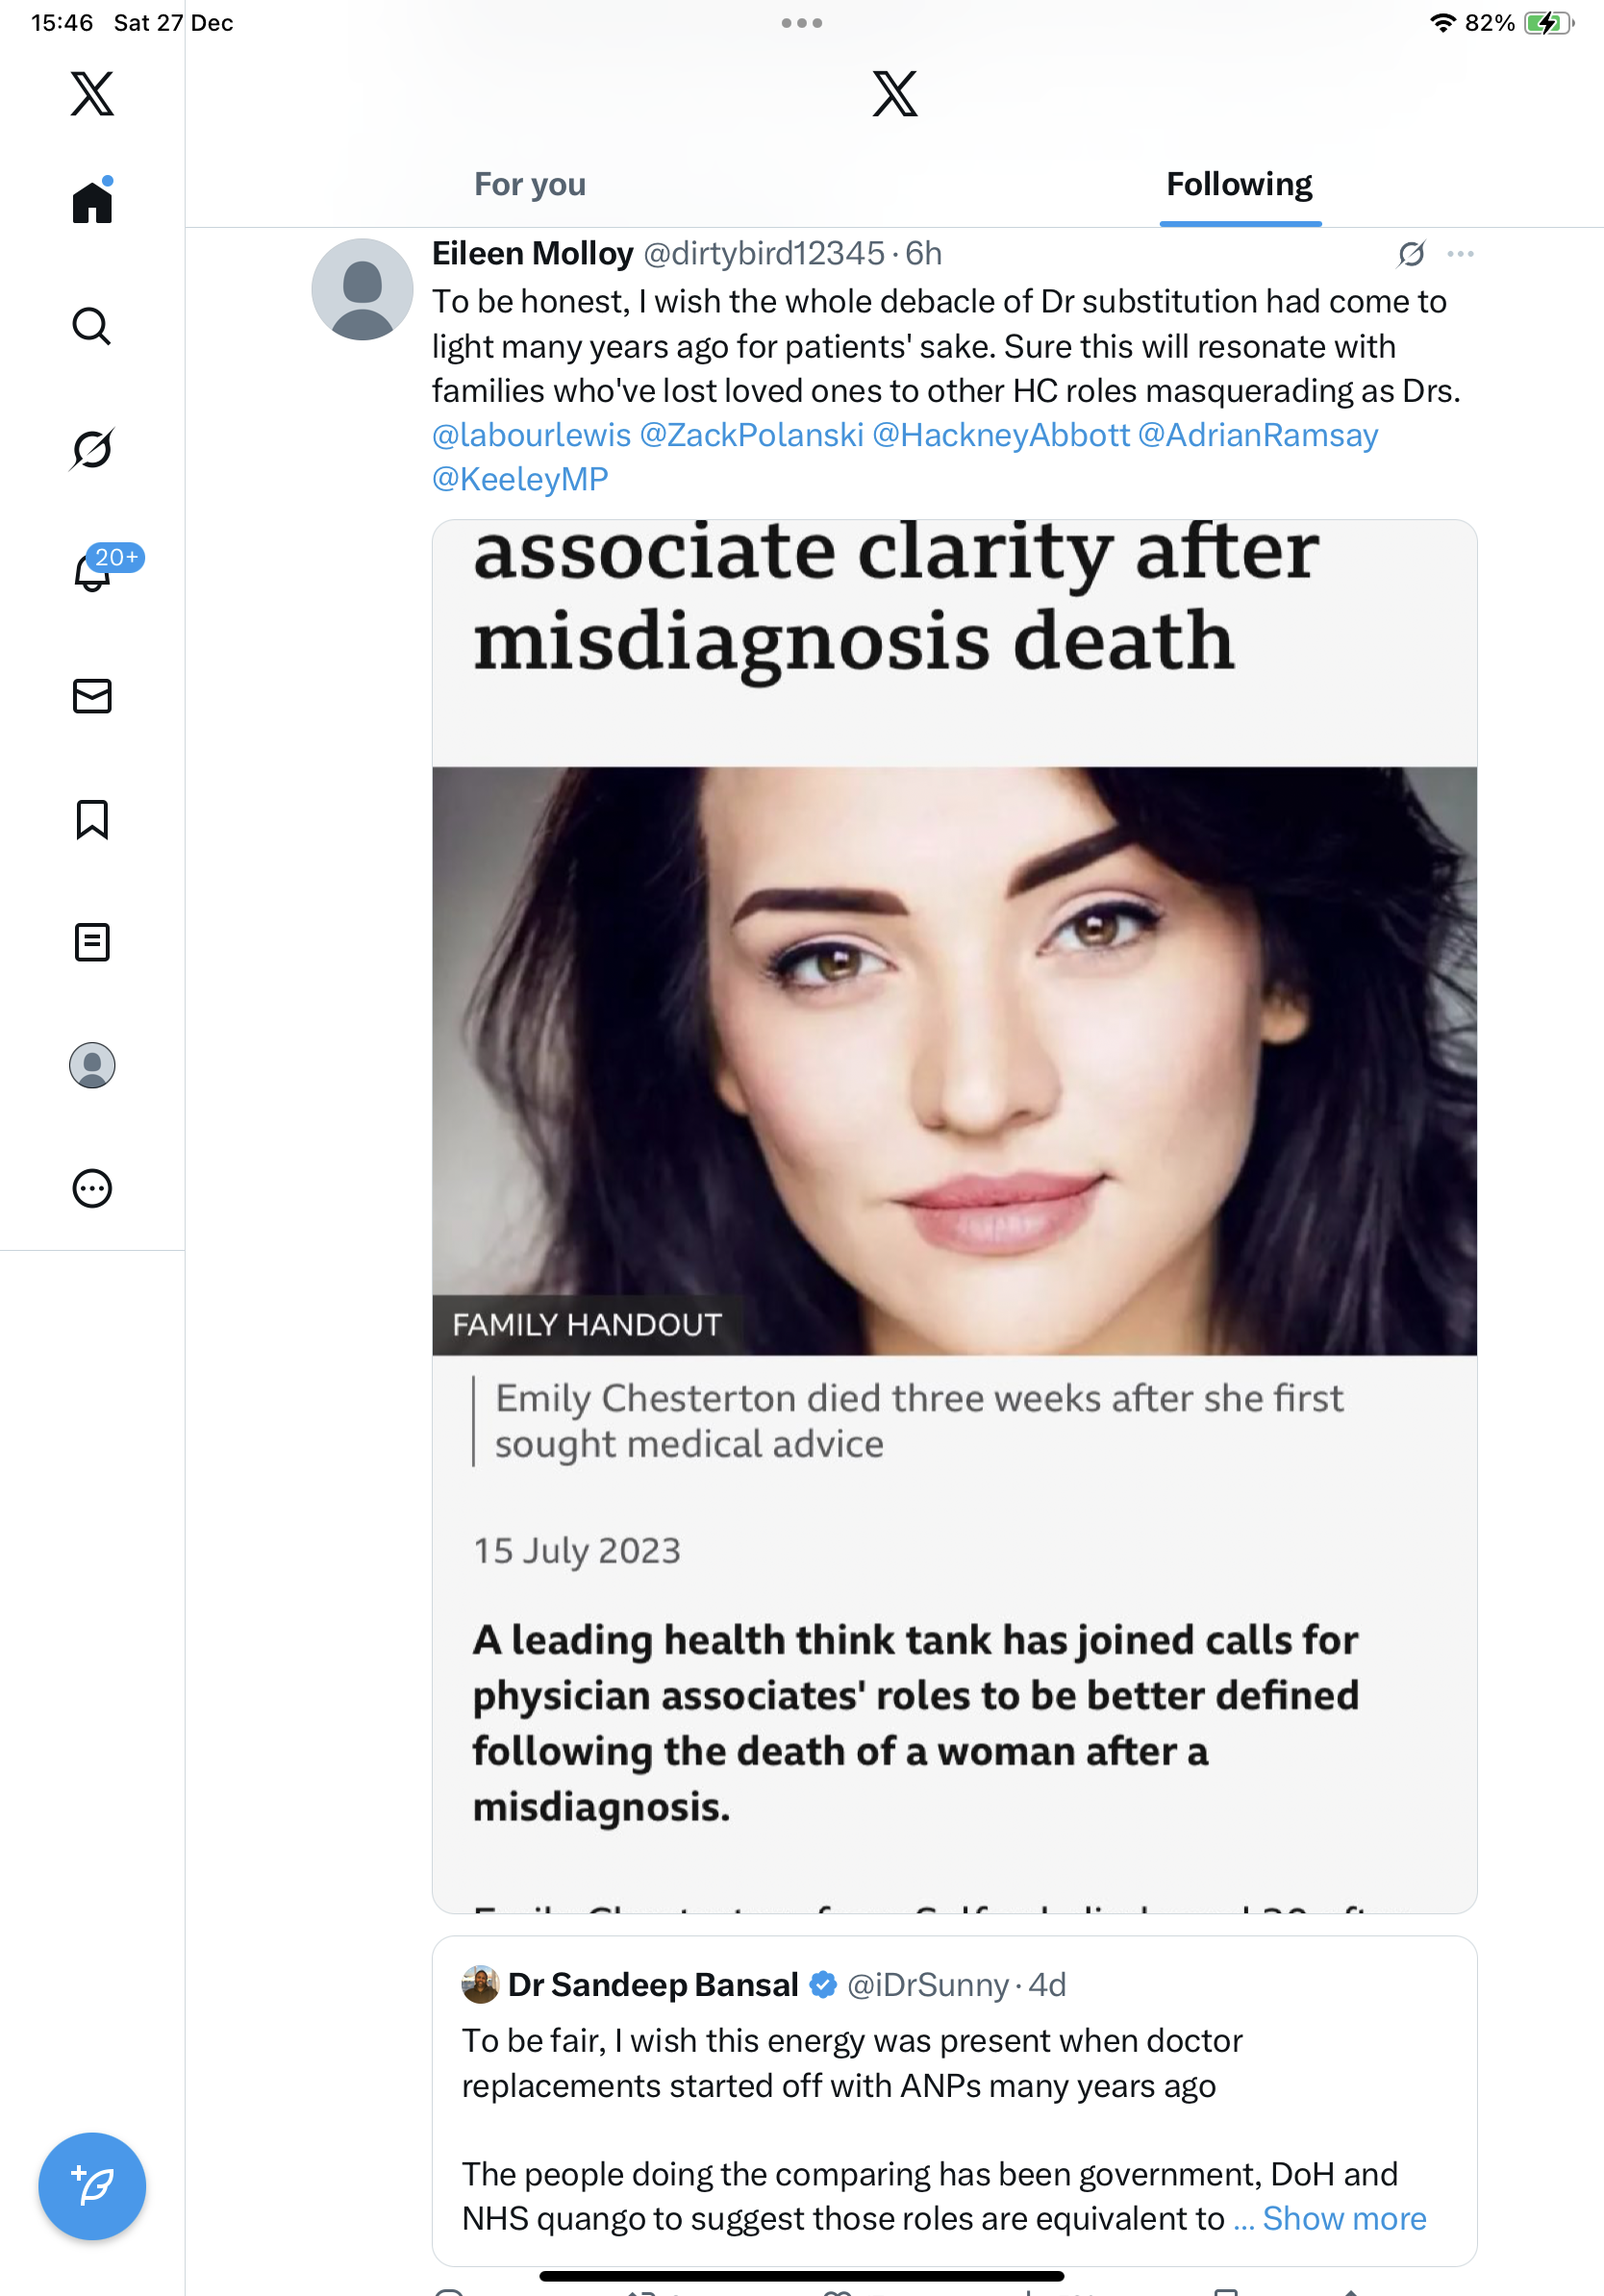Compose a new post
This screenshot has height=2296, width=1604.
click(92, 2186)
